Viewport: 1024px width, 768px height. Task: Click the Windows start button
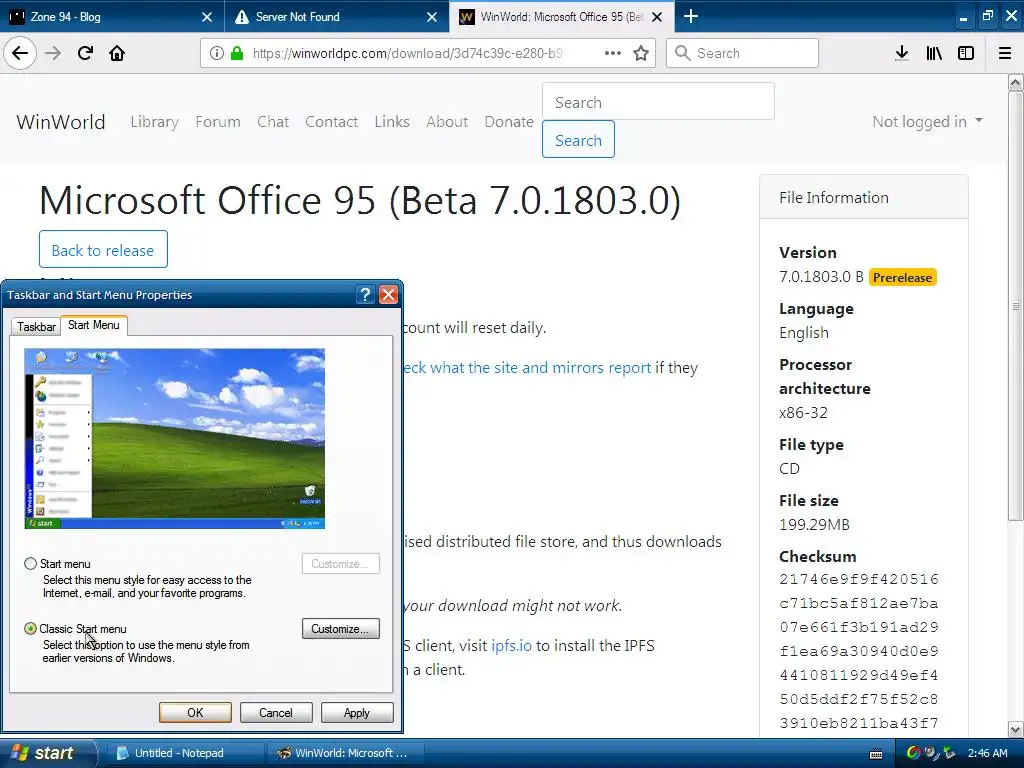coord(48,753)
